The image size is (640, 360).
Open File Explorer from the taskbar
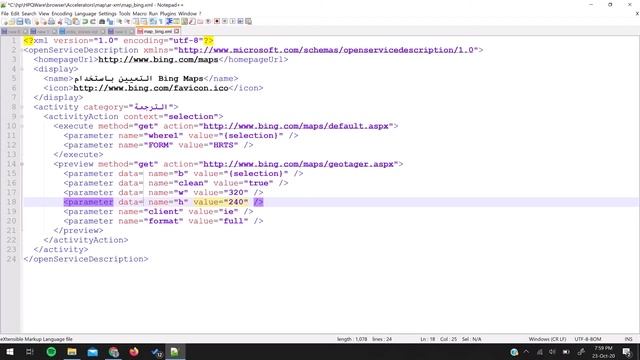[72, 352]
